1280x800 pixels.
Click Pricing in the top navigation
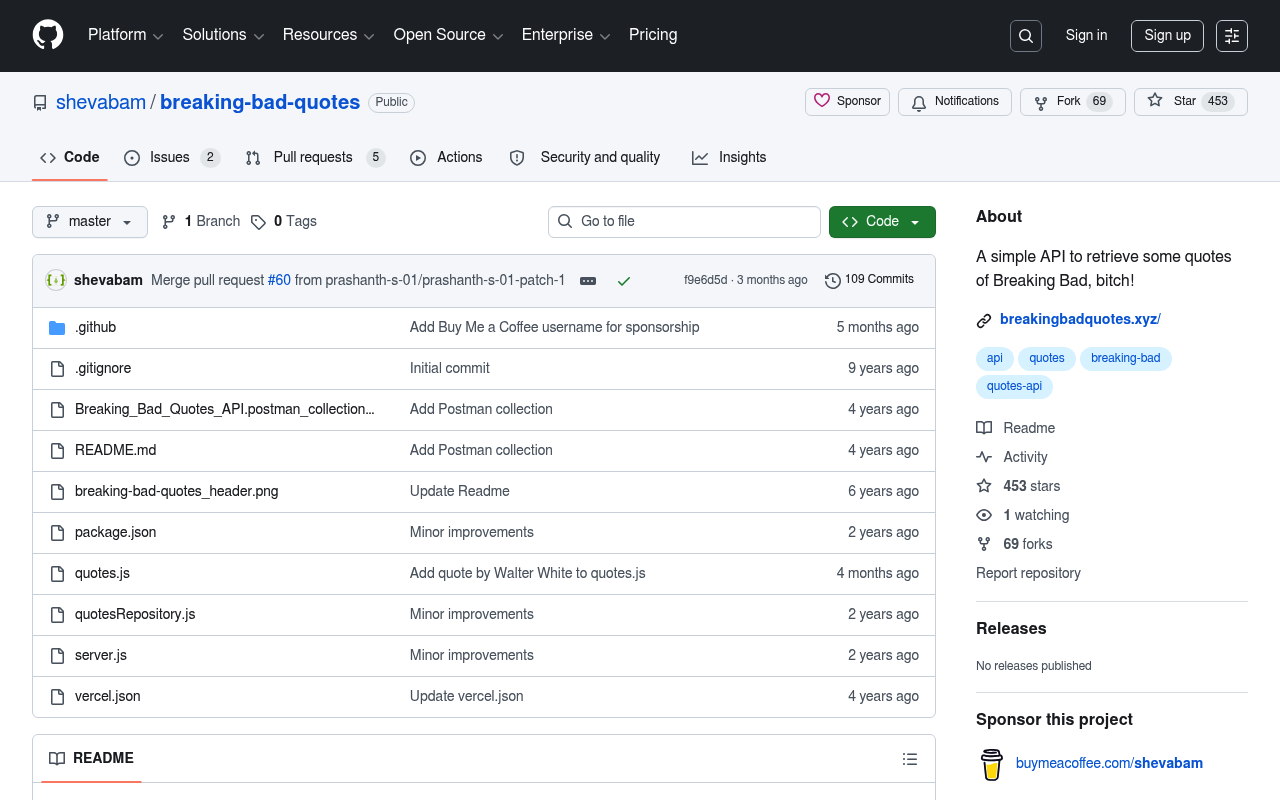[x=653, y=35]
